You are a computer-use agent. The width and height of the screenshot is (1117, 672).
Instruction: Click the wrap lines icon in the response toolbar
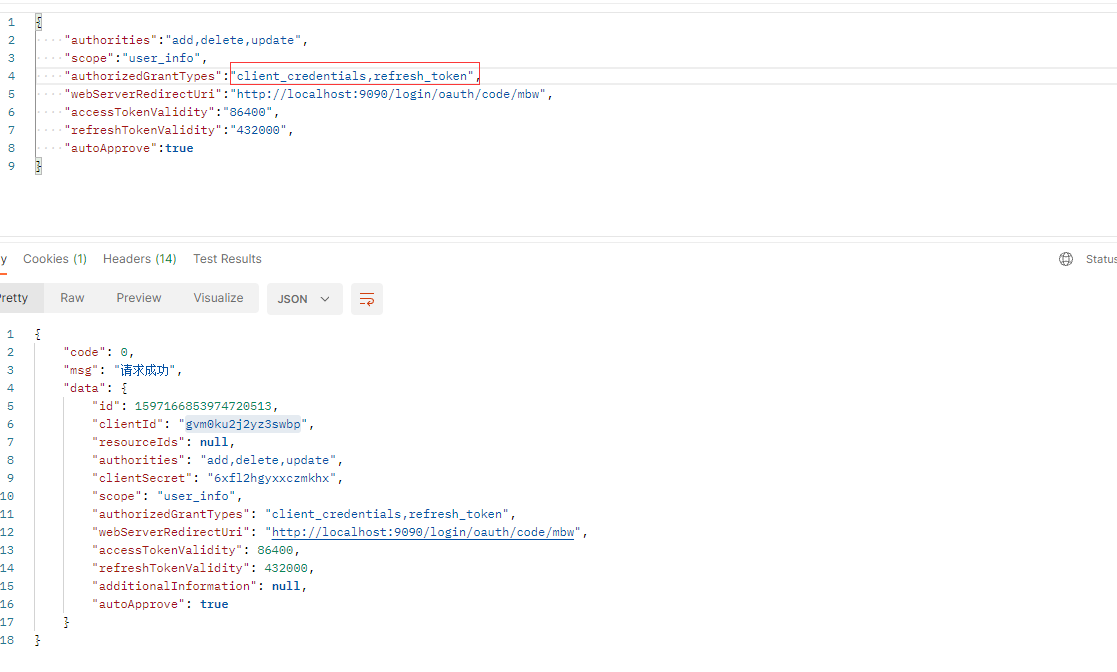point(367,299)
